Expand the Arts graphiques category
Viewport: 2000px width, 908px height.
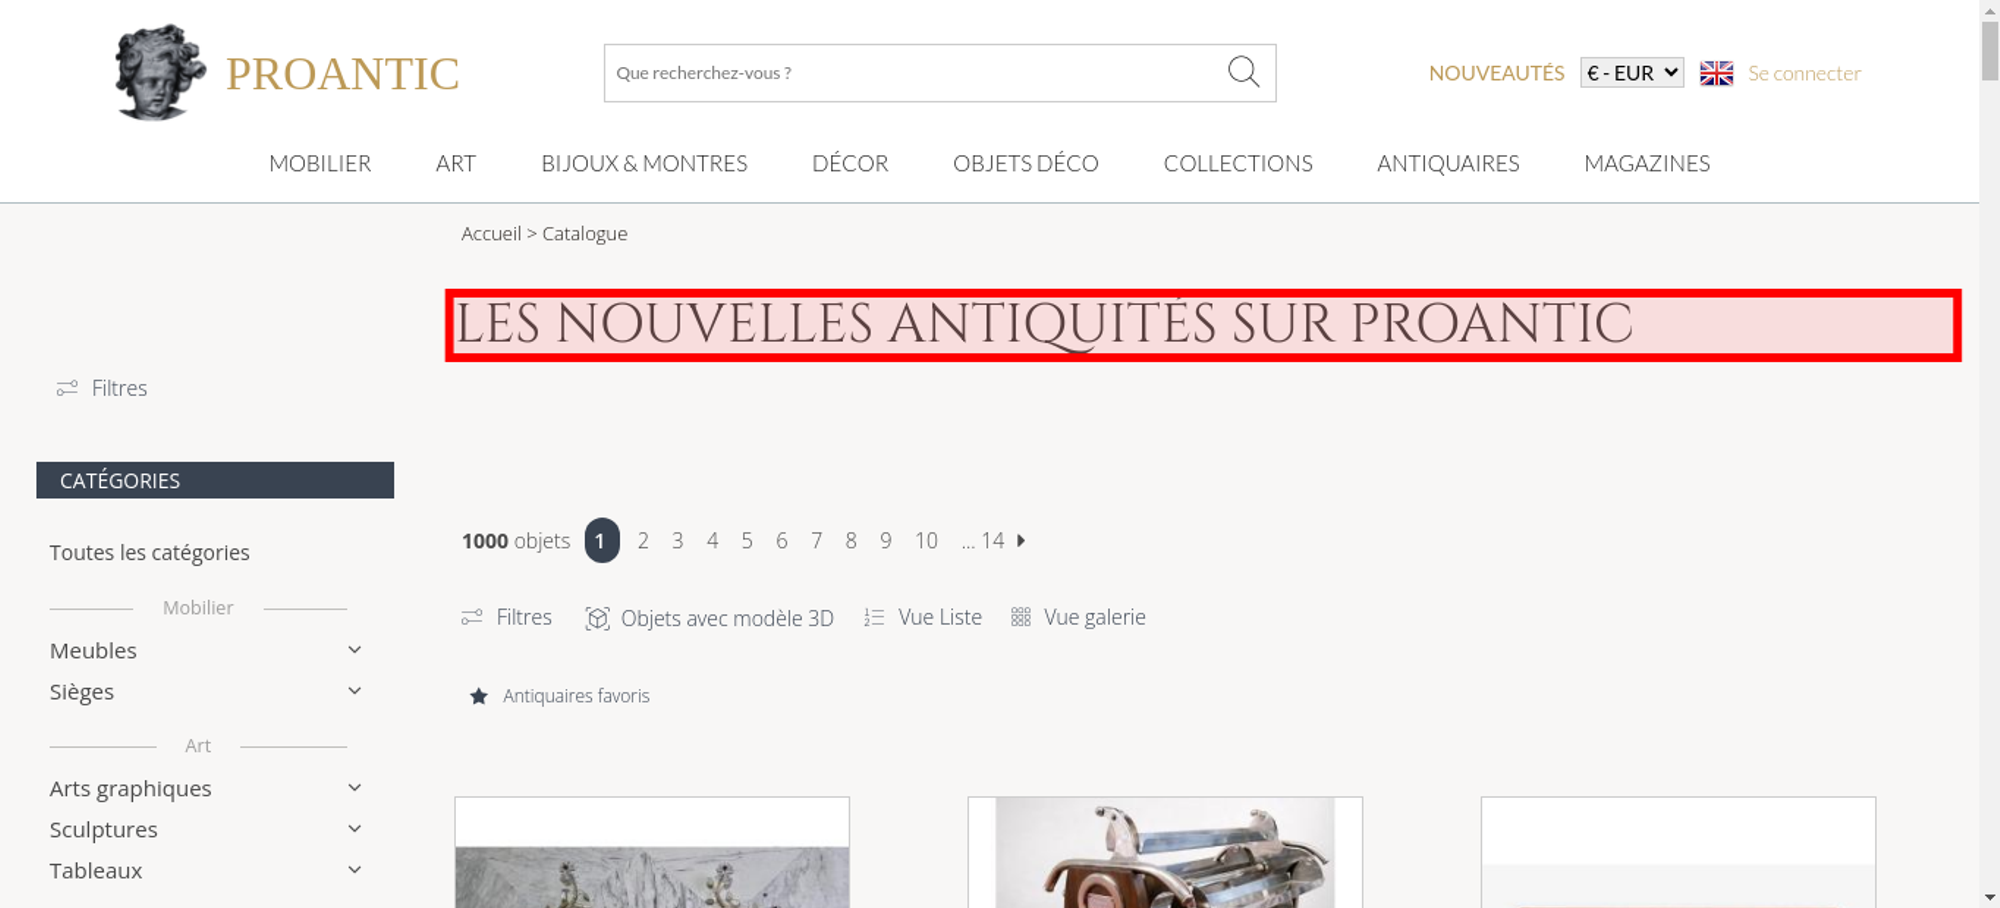coord(354,788)
